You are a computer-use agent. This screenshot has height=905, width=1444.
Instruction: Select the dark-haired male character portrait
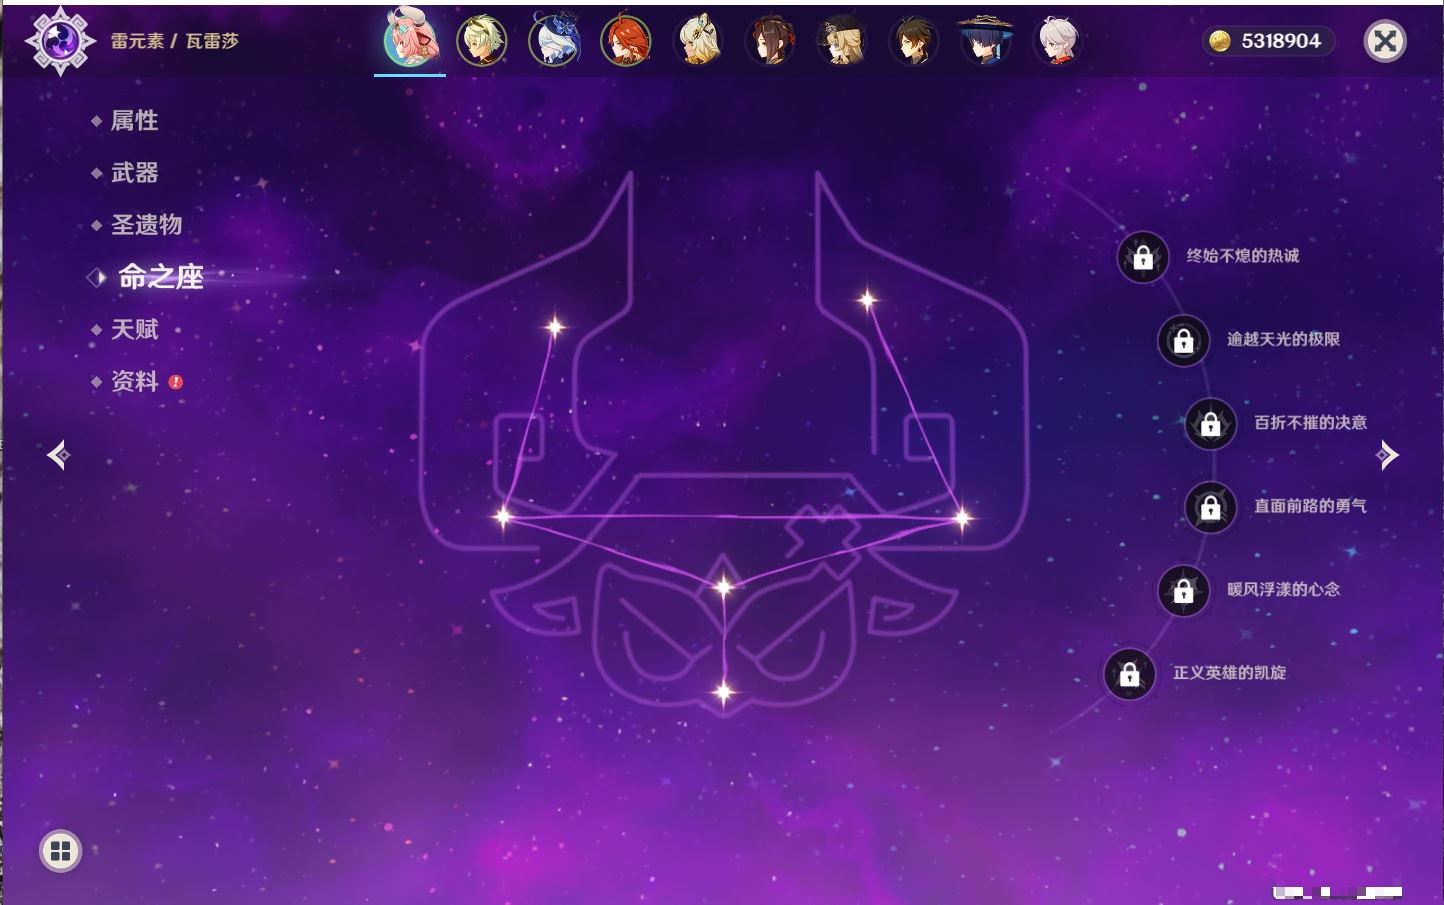coord(914,41)
